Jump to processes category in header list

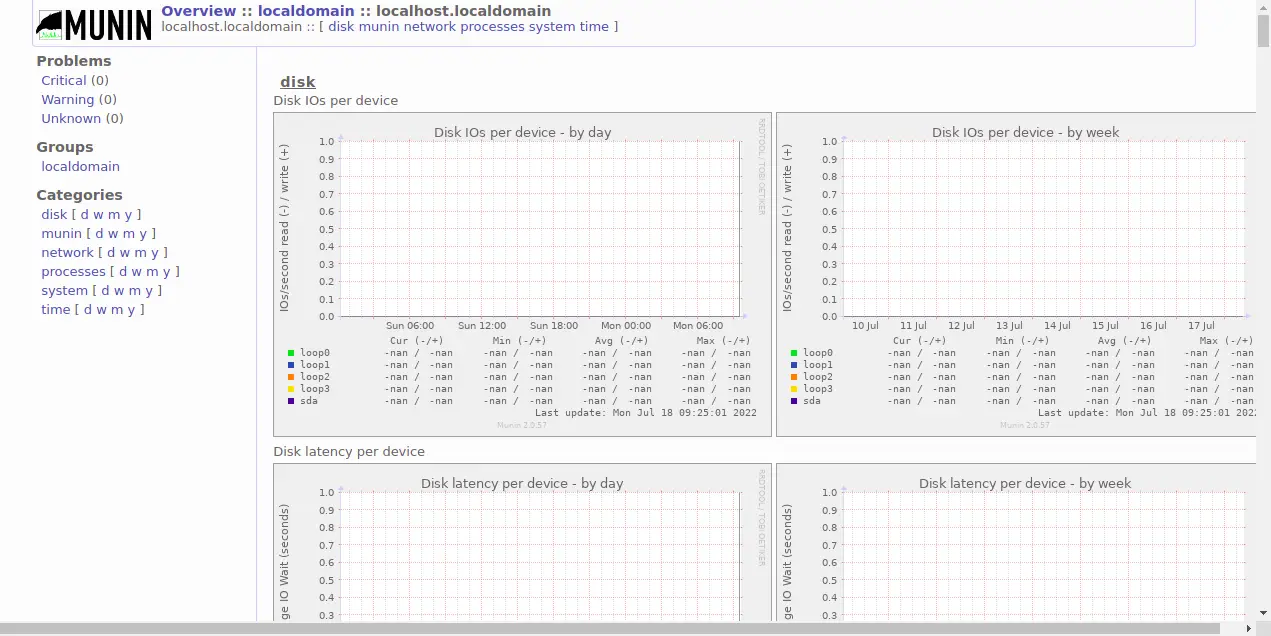[492, 27]
